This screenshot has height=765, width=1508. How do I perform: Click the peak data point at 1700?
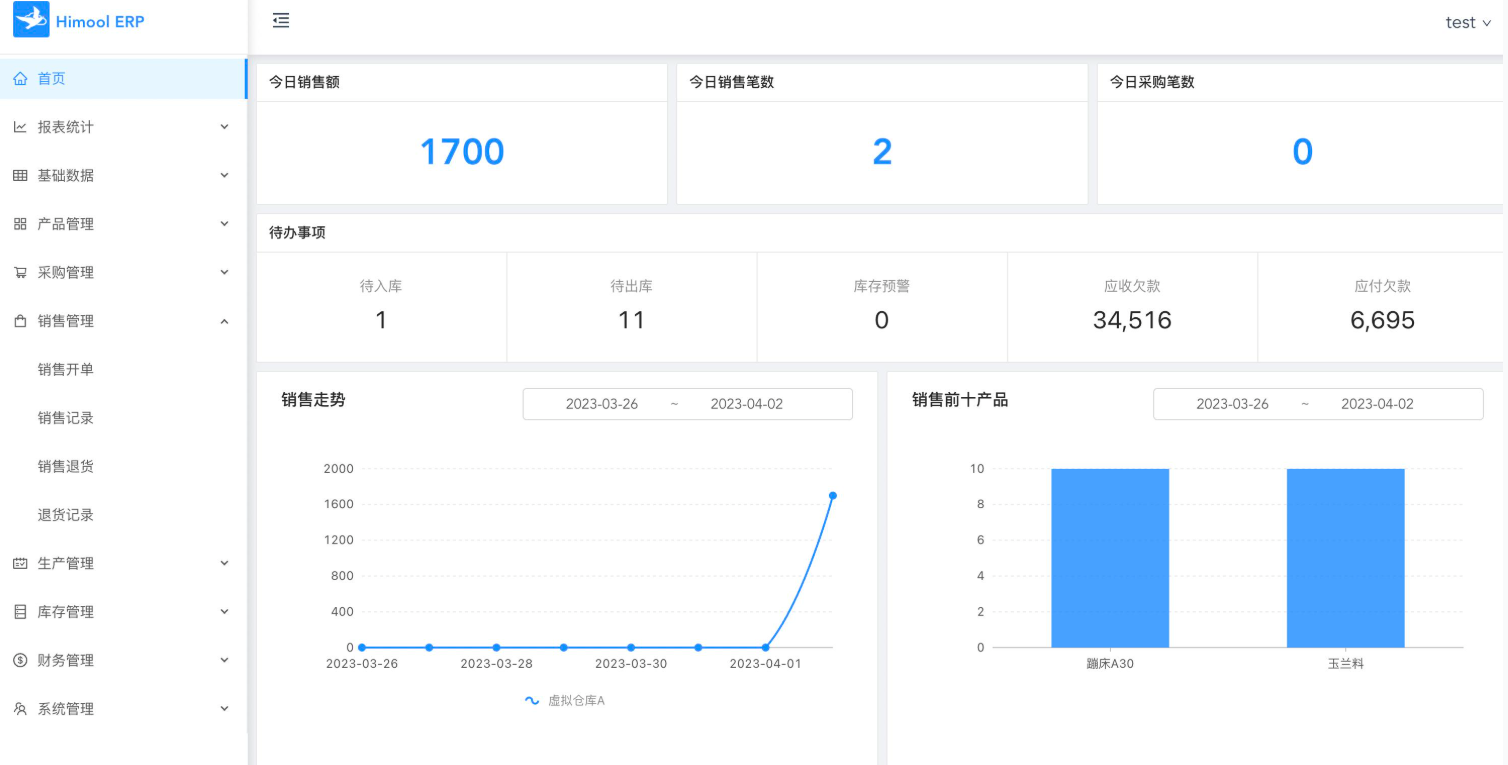pos(832,495)
